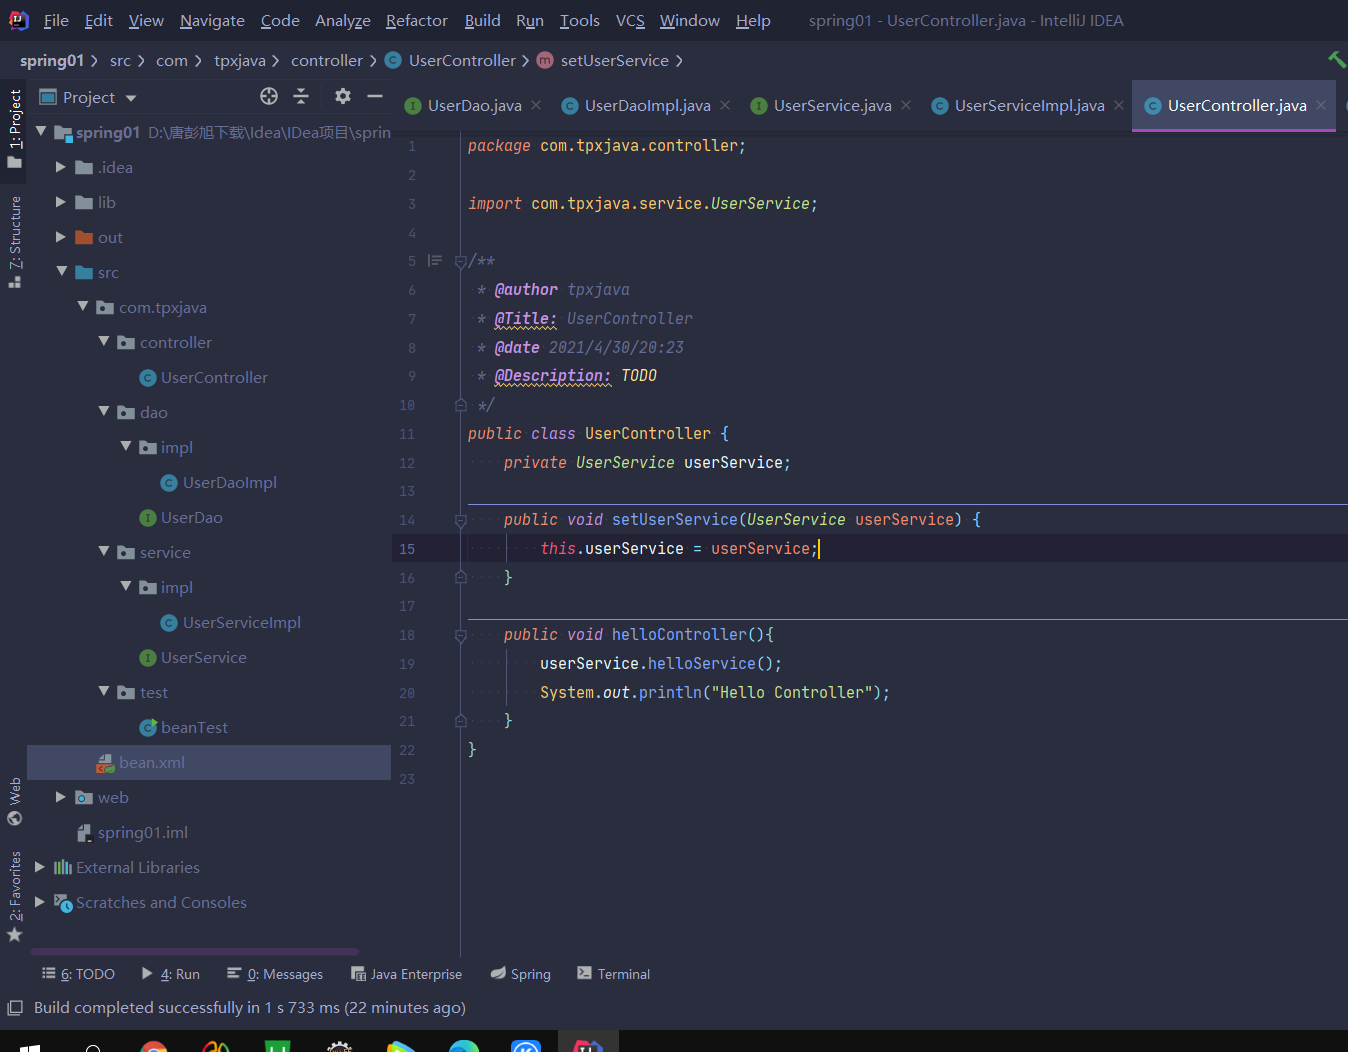Collapse all in Project panel
This screenshot has width=1348, height=1052.
click(301, 96)
